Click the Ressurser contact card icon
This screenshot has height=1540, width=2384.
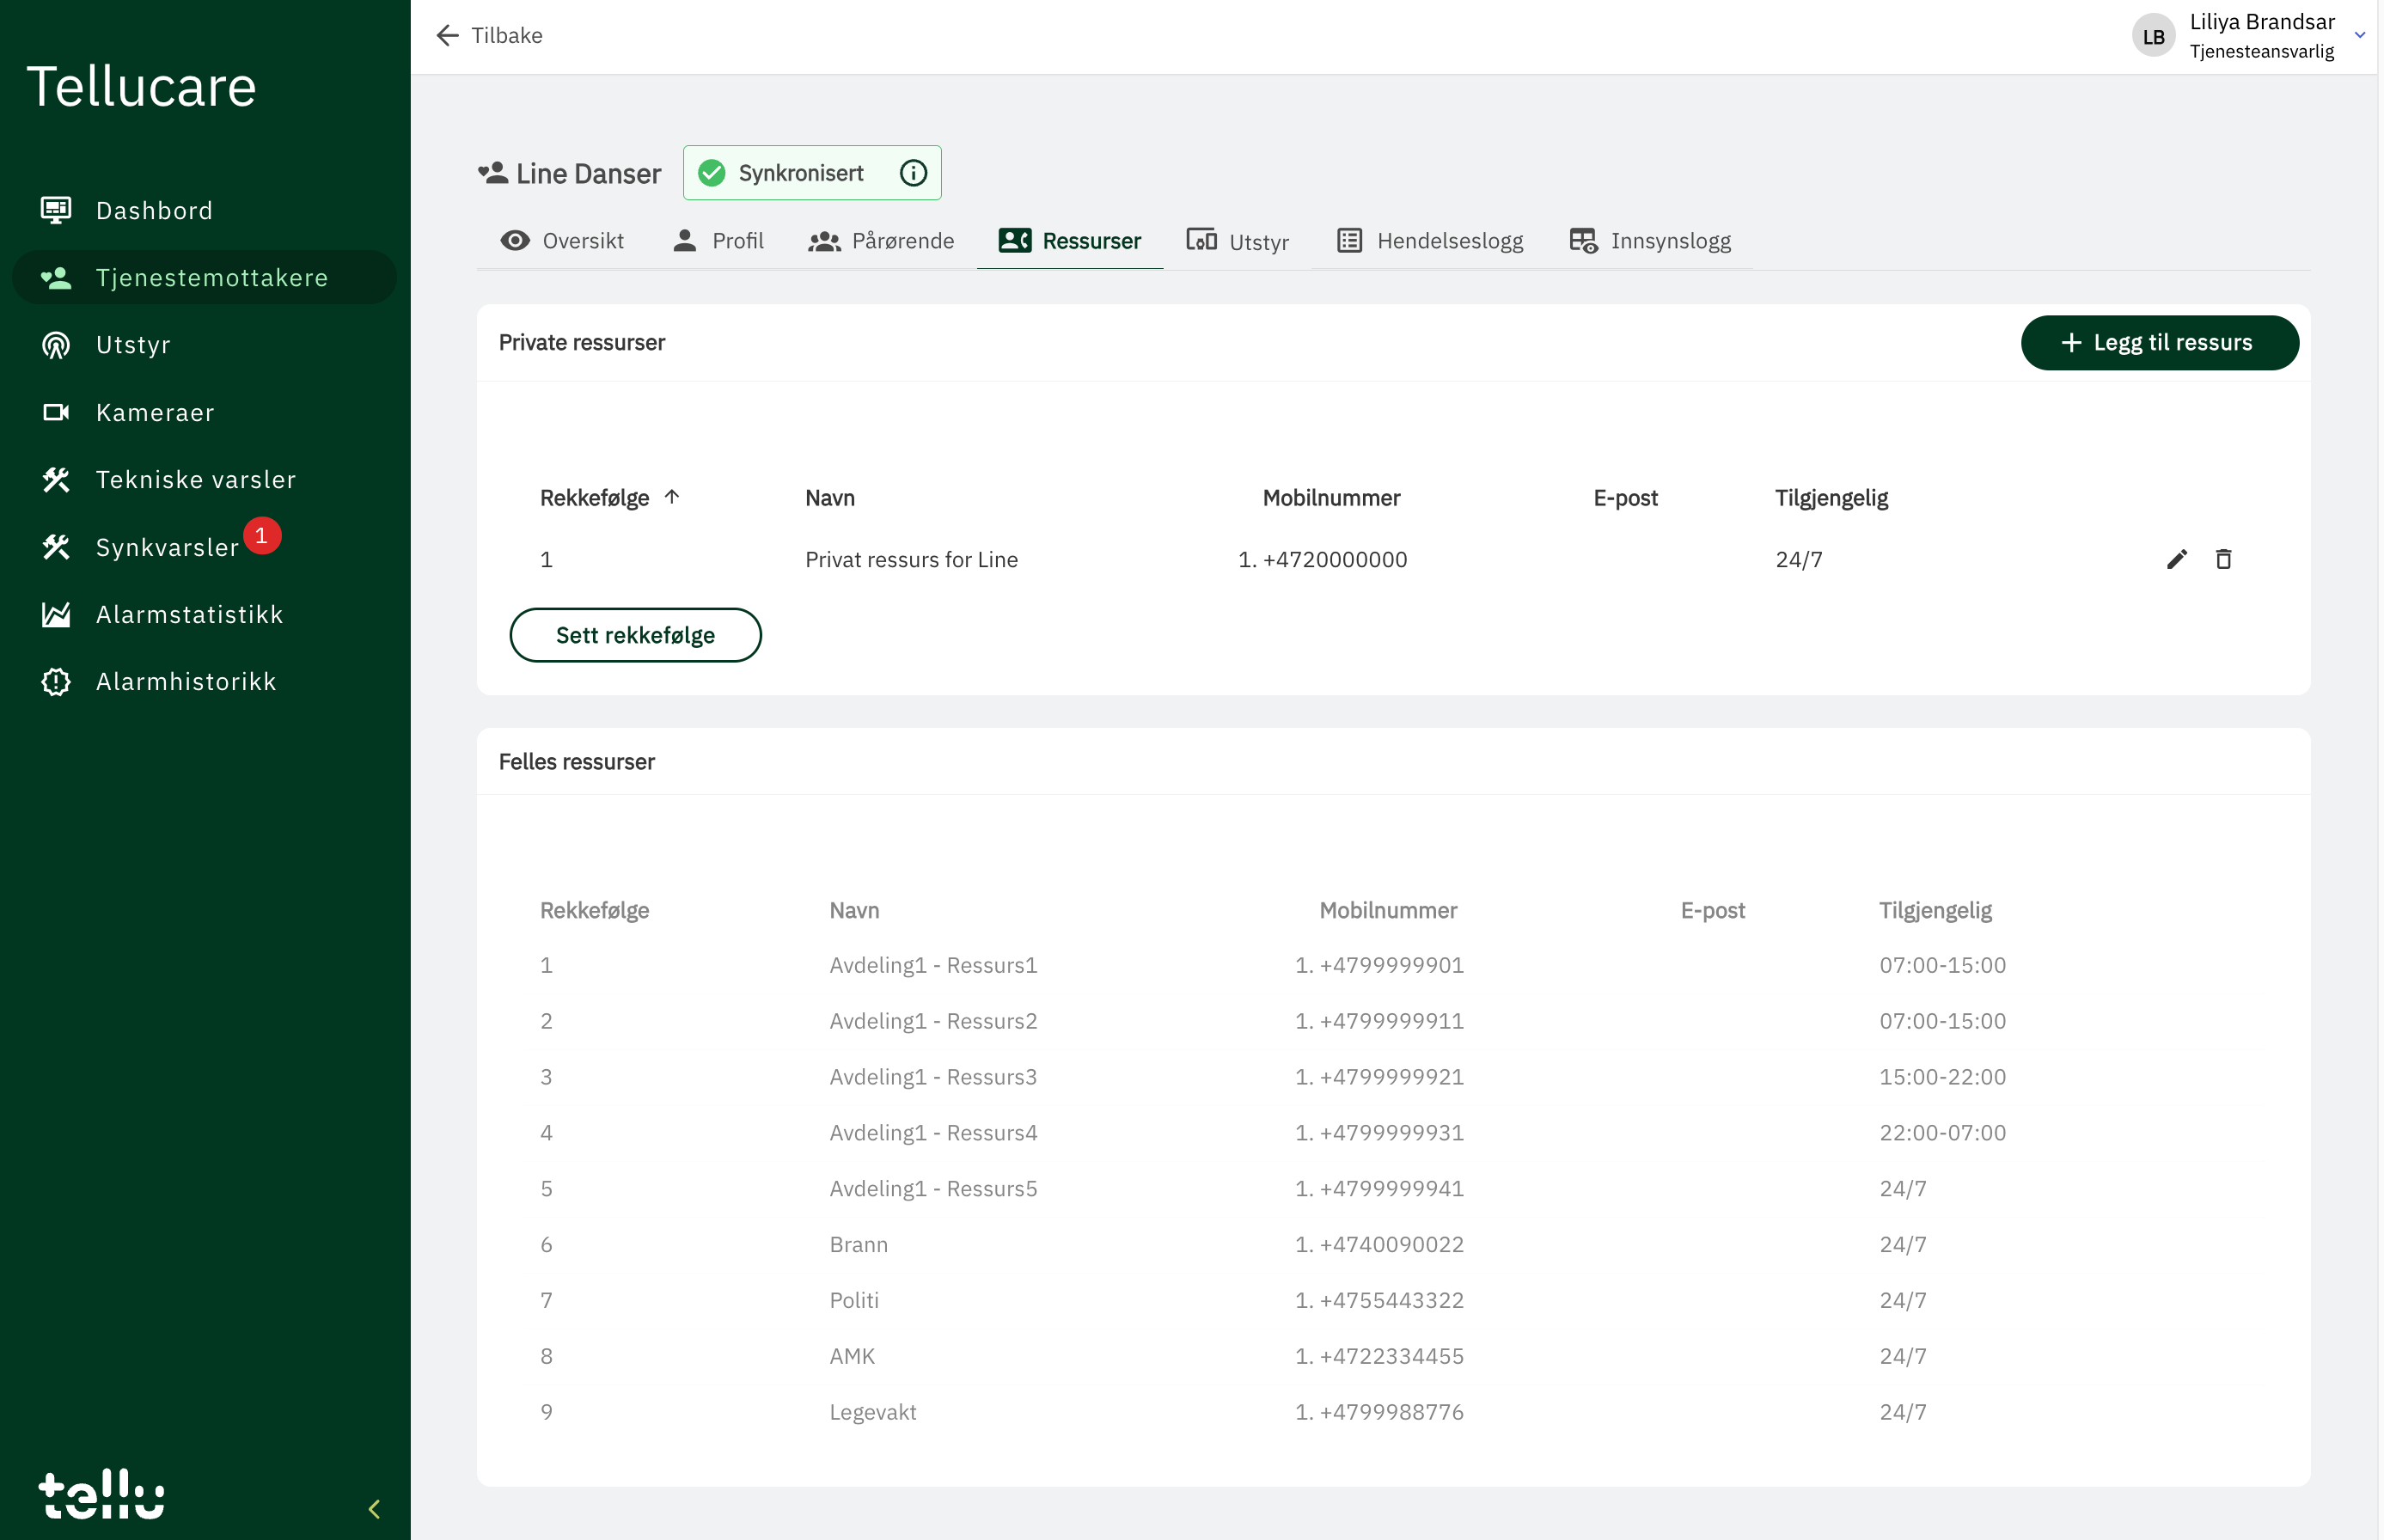pos(1014,240)
